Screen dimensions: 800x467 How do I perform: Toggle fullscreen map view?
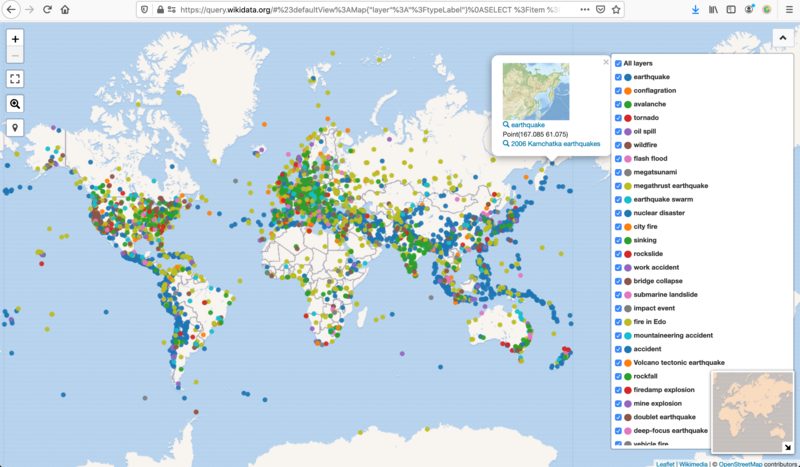click(x=15, y=79)
